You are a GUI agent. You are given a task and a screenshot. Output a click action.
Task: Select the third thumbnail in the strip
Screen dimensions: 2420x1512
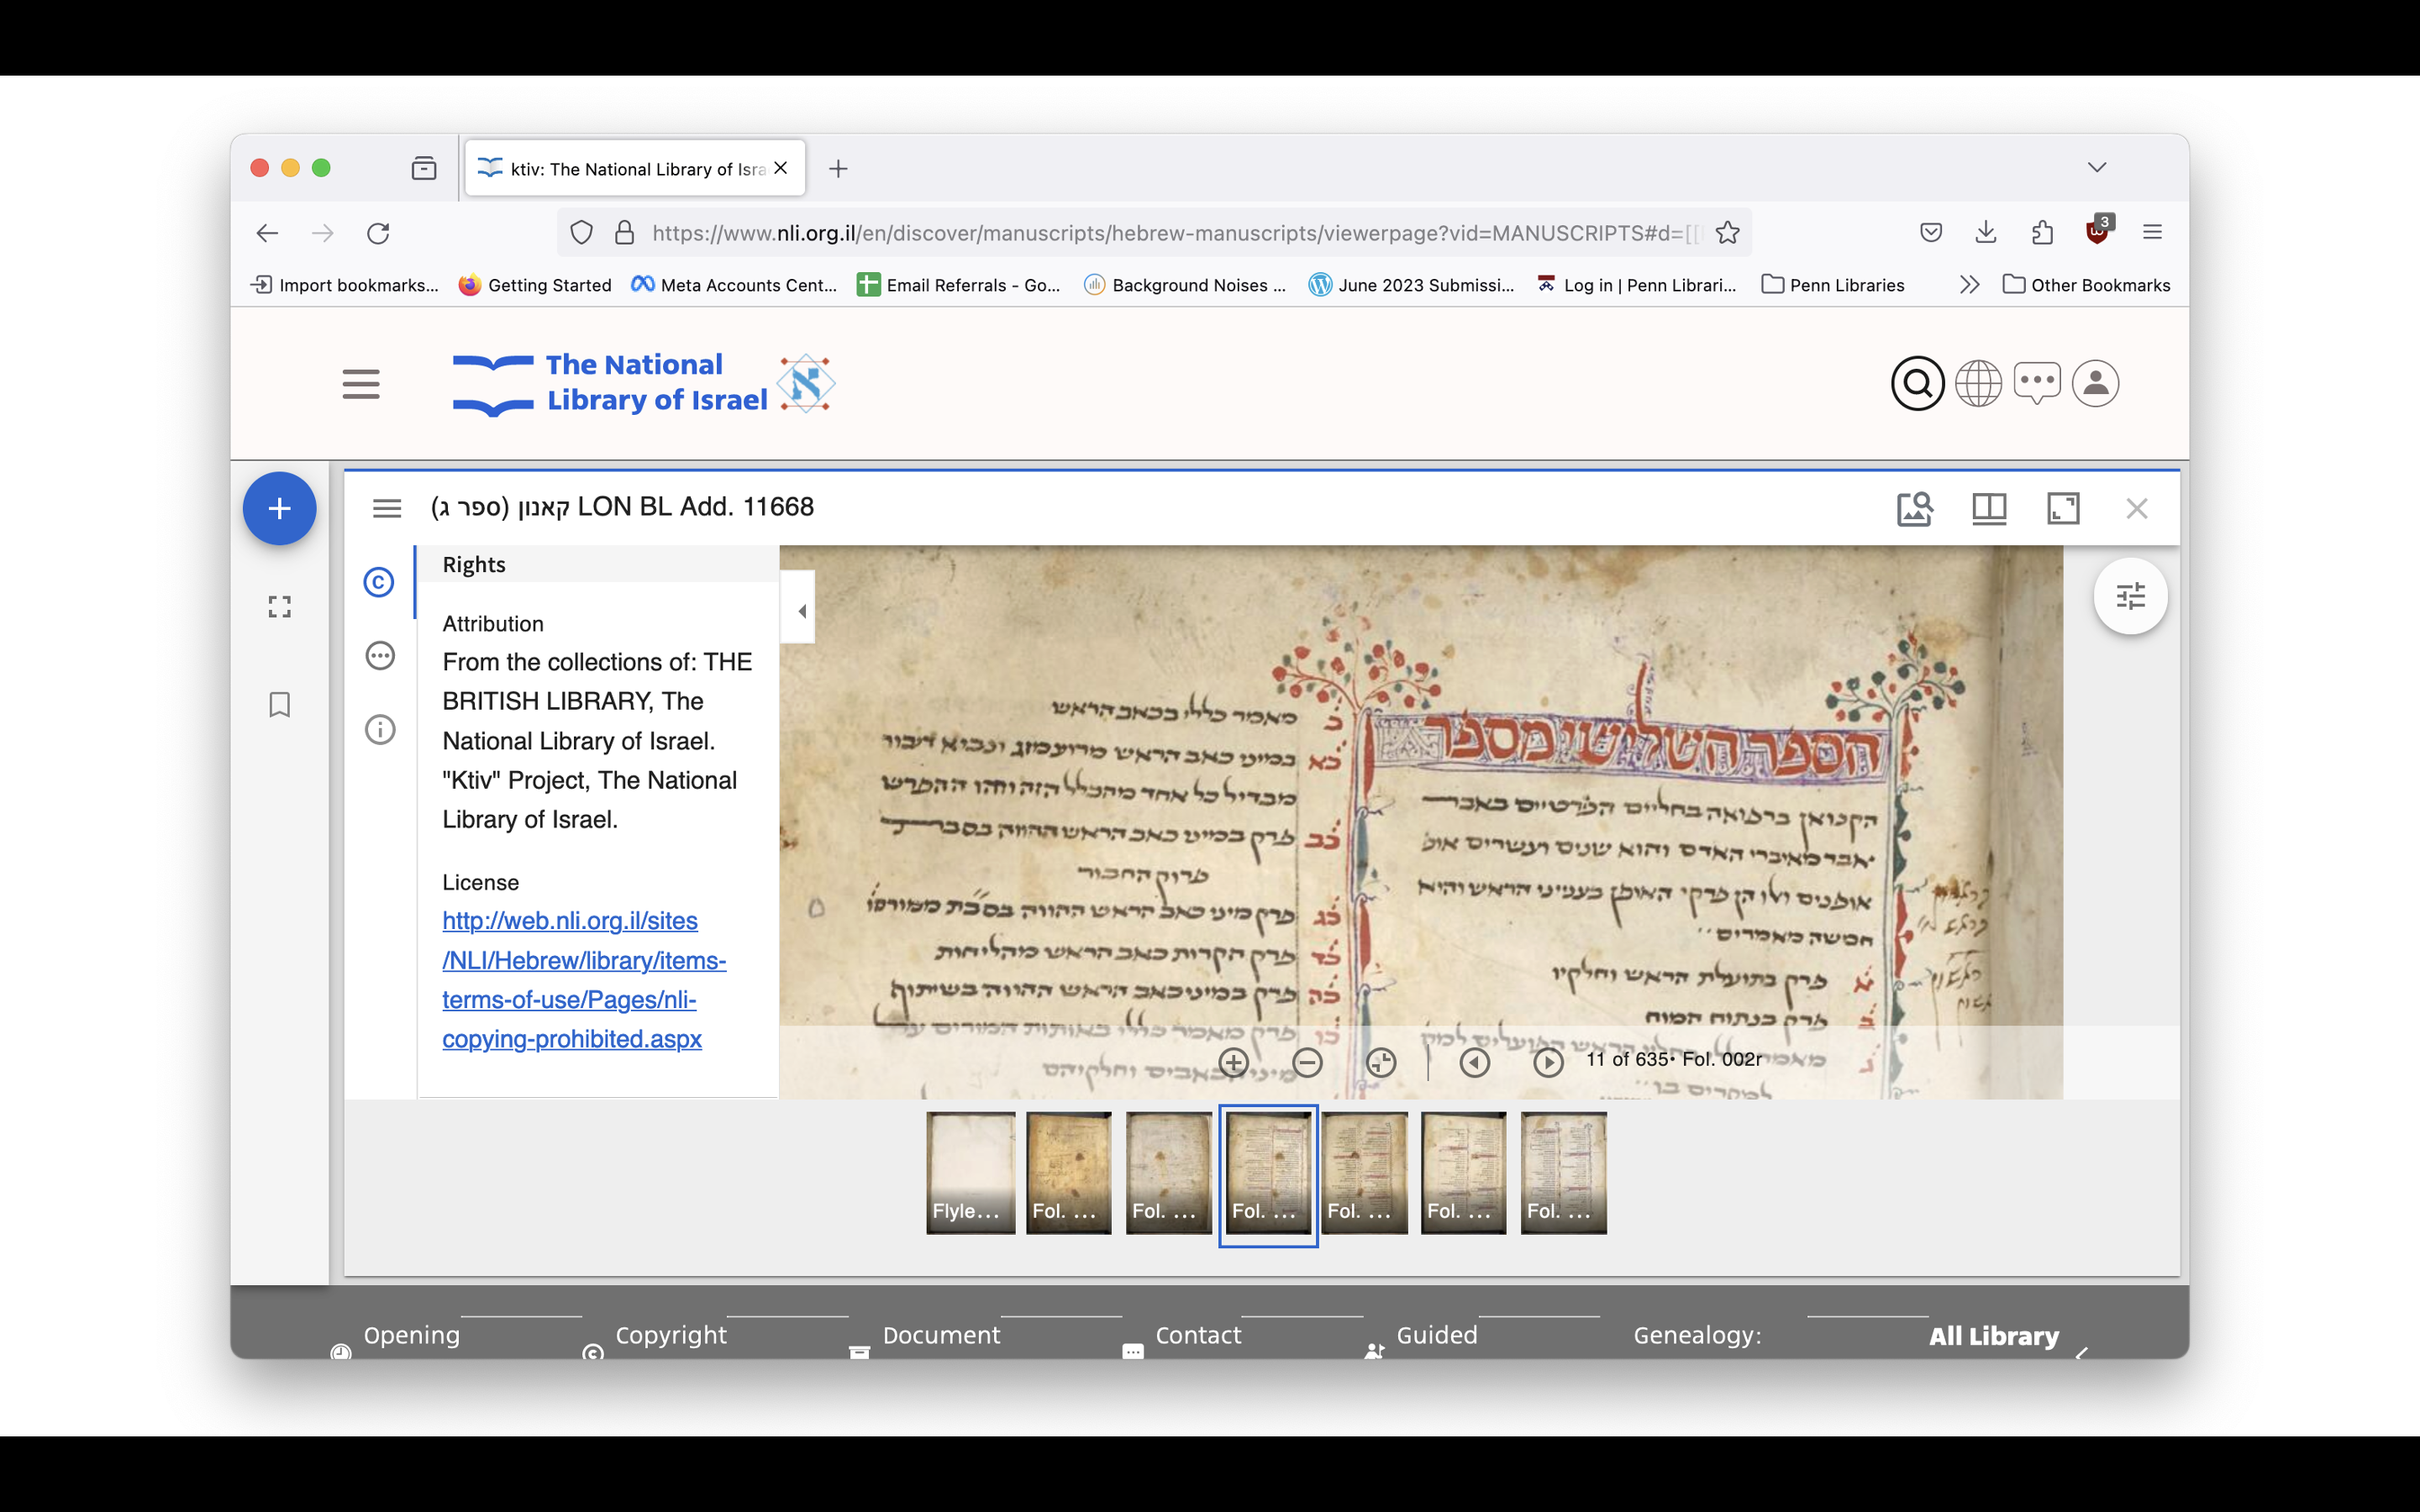click(1168, 1172)
